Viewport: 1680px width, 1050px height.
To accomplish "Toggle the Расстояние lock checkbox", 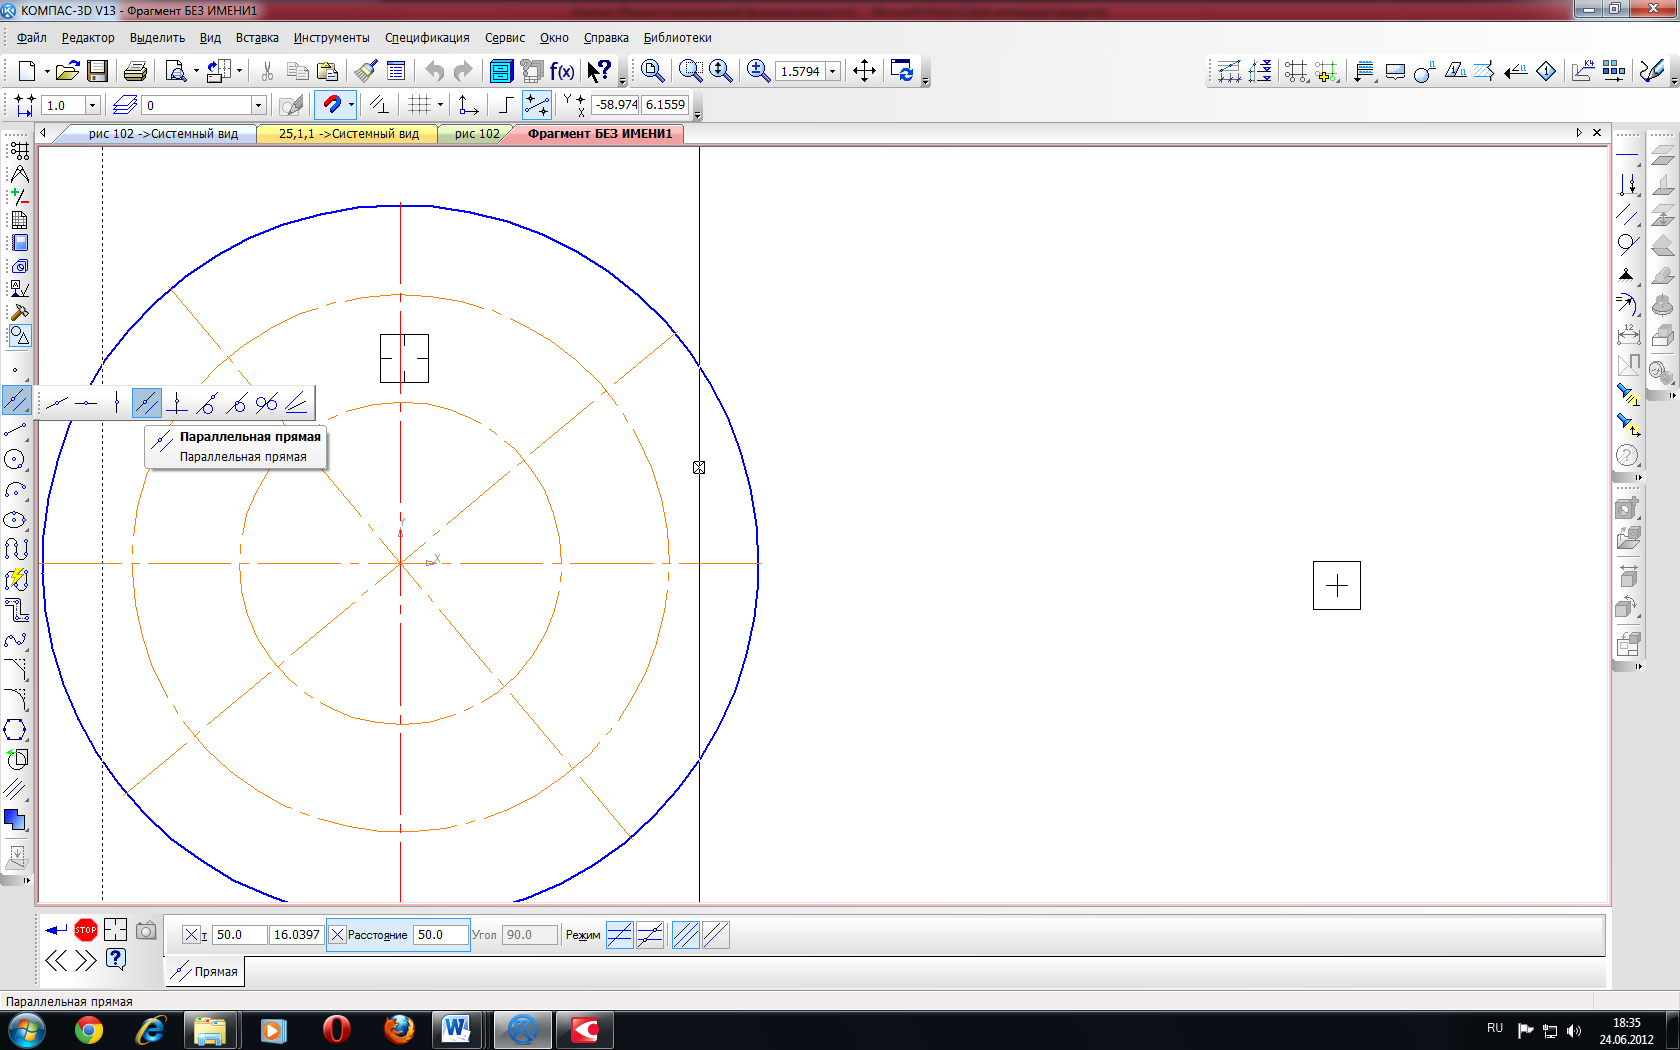I will coord(337,935).
